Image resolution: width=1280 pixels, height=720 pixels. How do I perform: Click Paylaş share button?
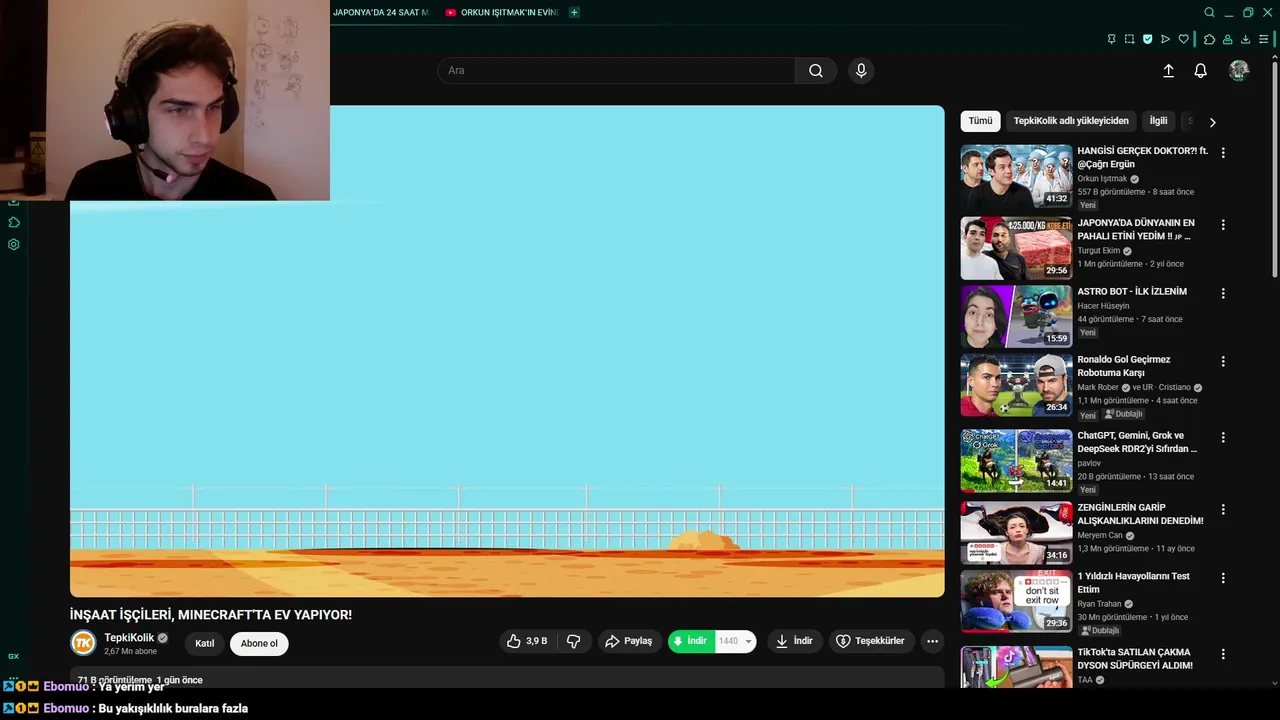pyautogui.click(x=629, y=641)
